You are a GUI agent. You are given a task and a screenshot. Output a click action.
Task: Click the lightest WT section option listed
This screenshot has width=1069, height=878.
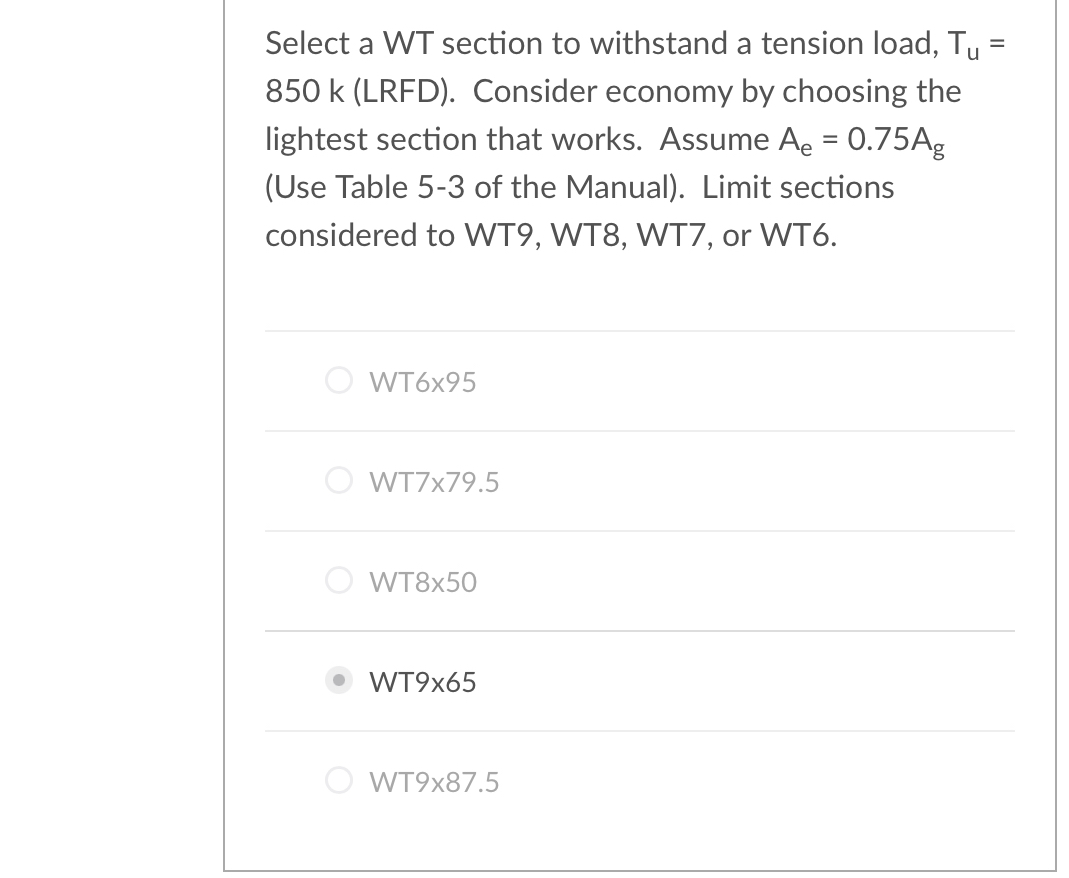coord(423,582)
